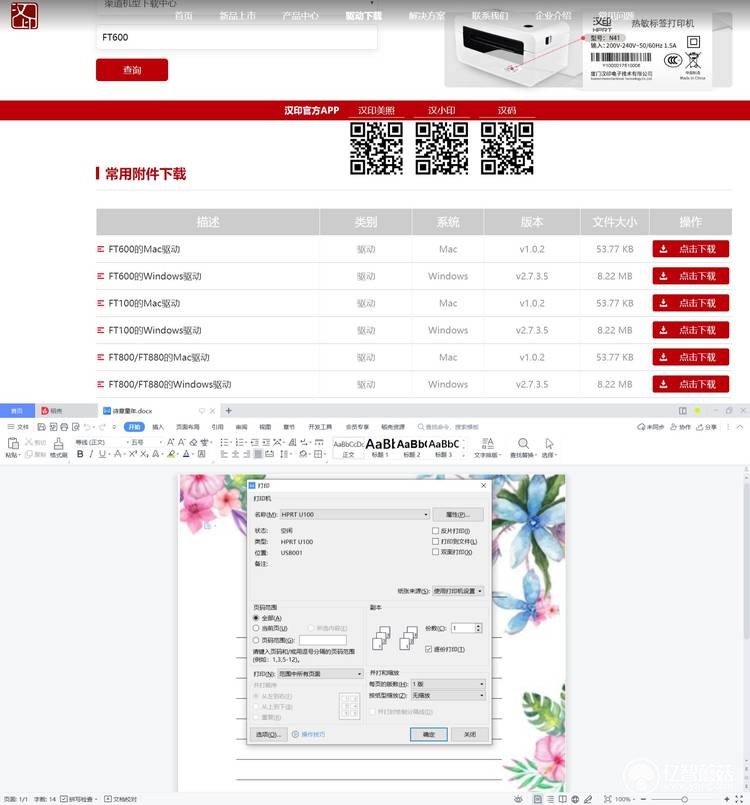
Task: Switch to the 插入 Insert ribbon tab
Action: [158, 427]
